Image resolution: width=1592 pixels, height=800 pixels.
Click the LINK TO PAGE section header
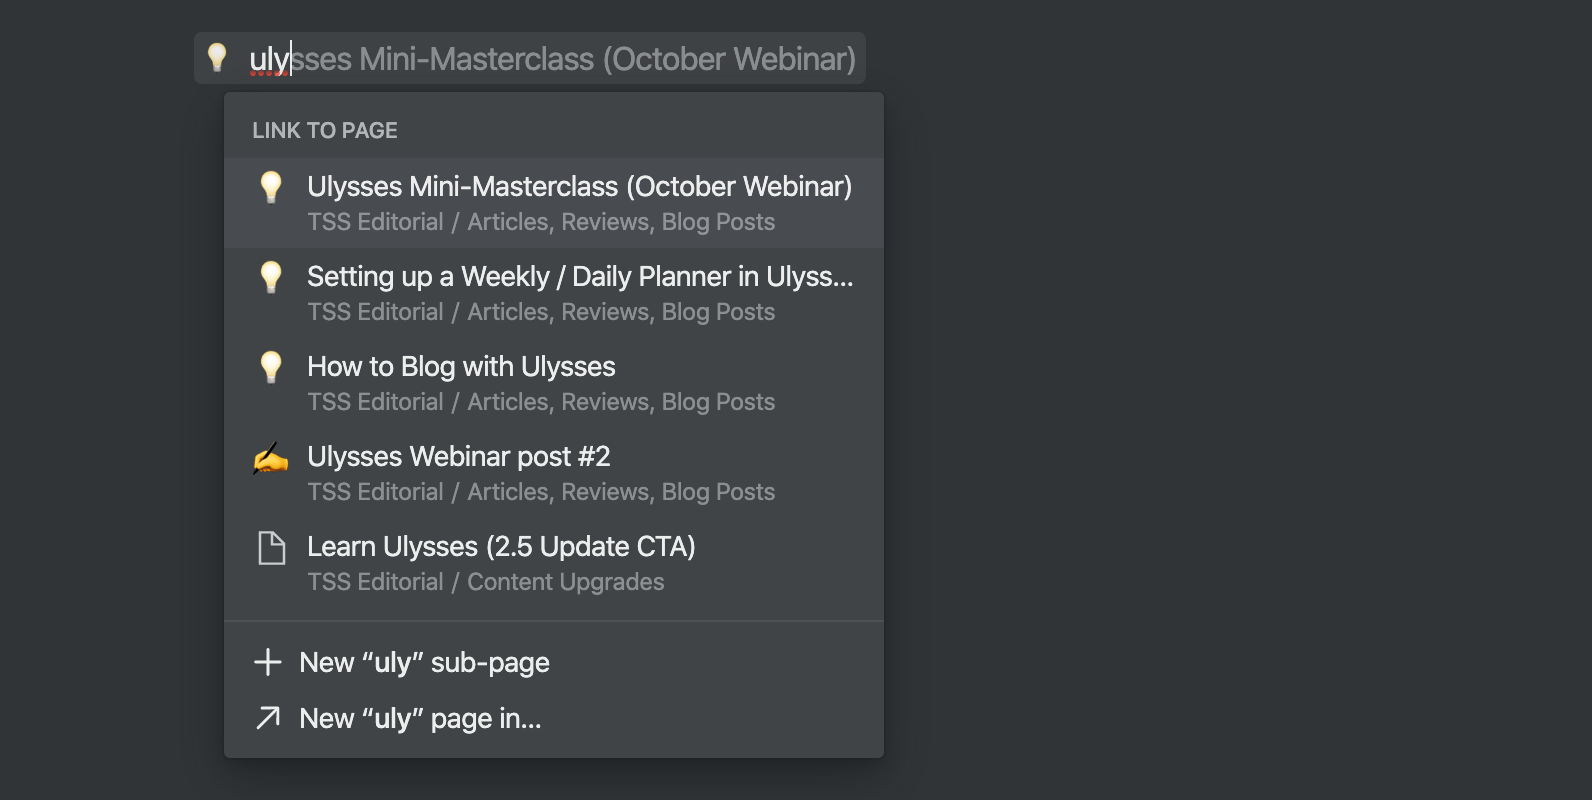pyautogui.click(x=325, y=130)
